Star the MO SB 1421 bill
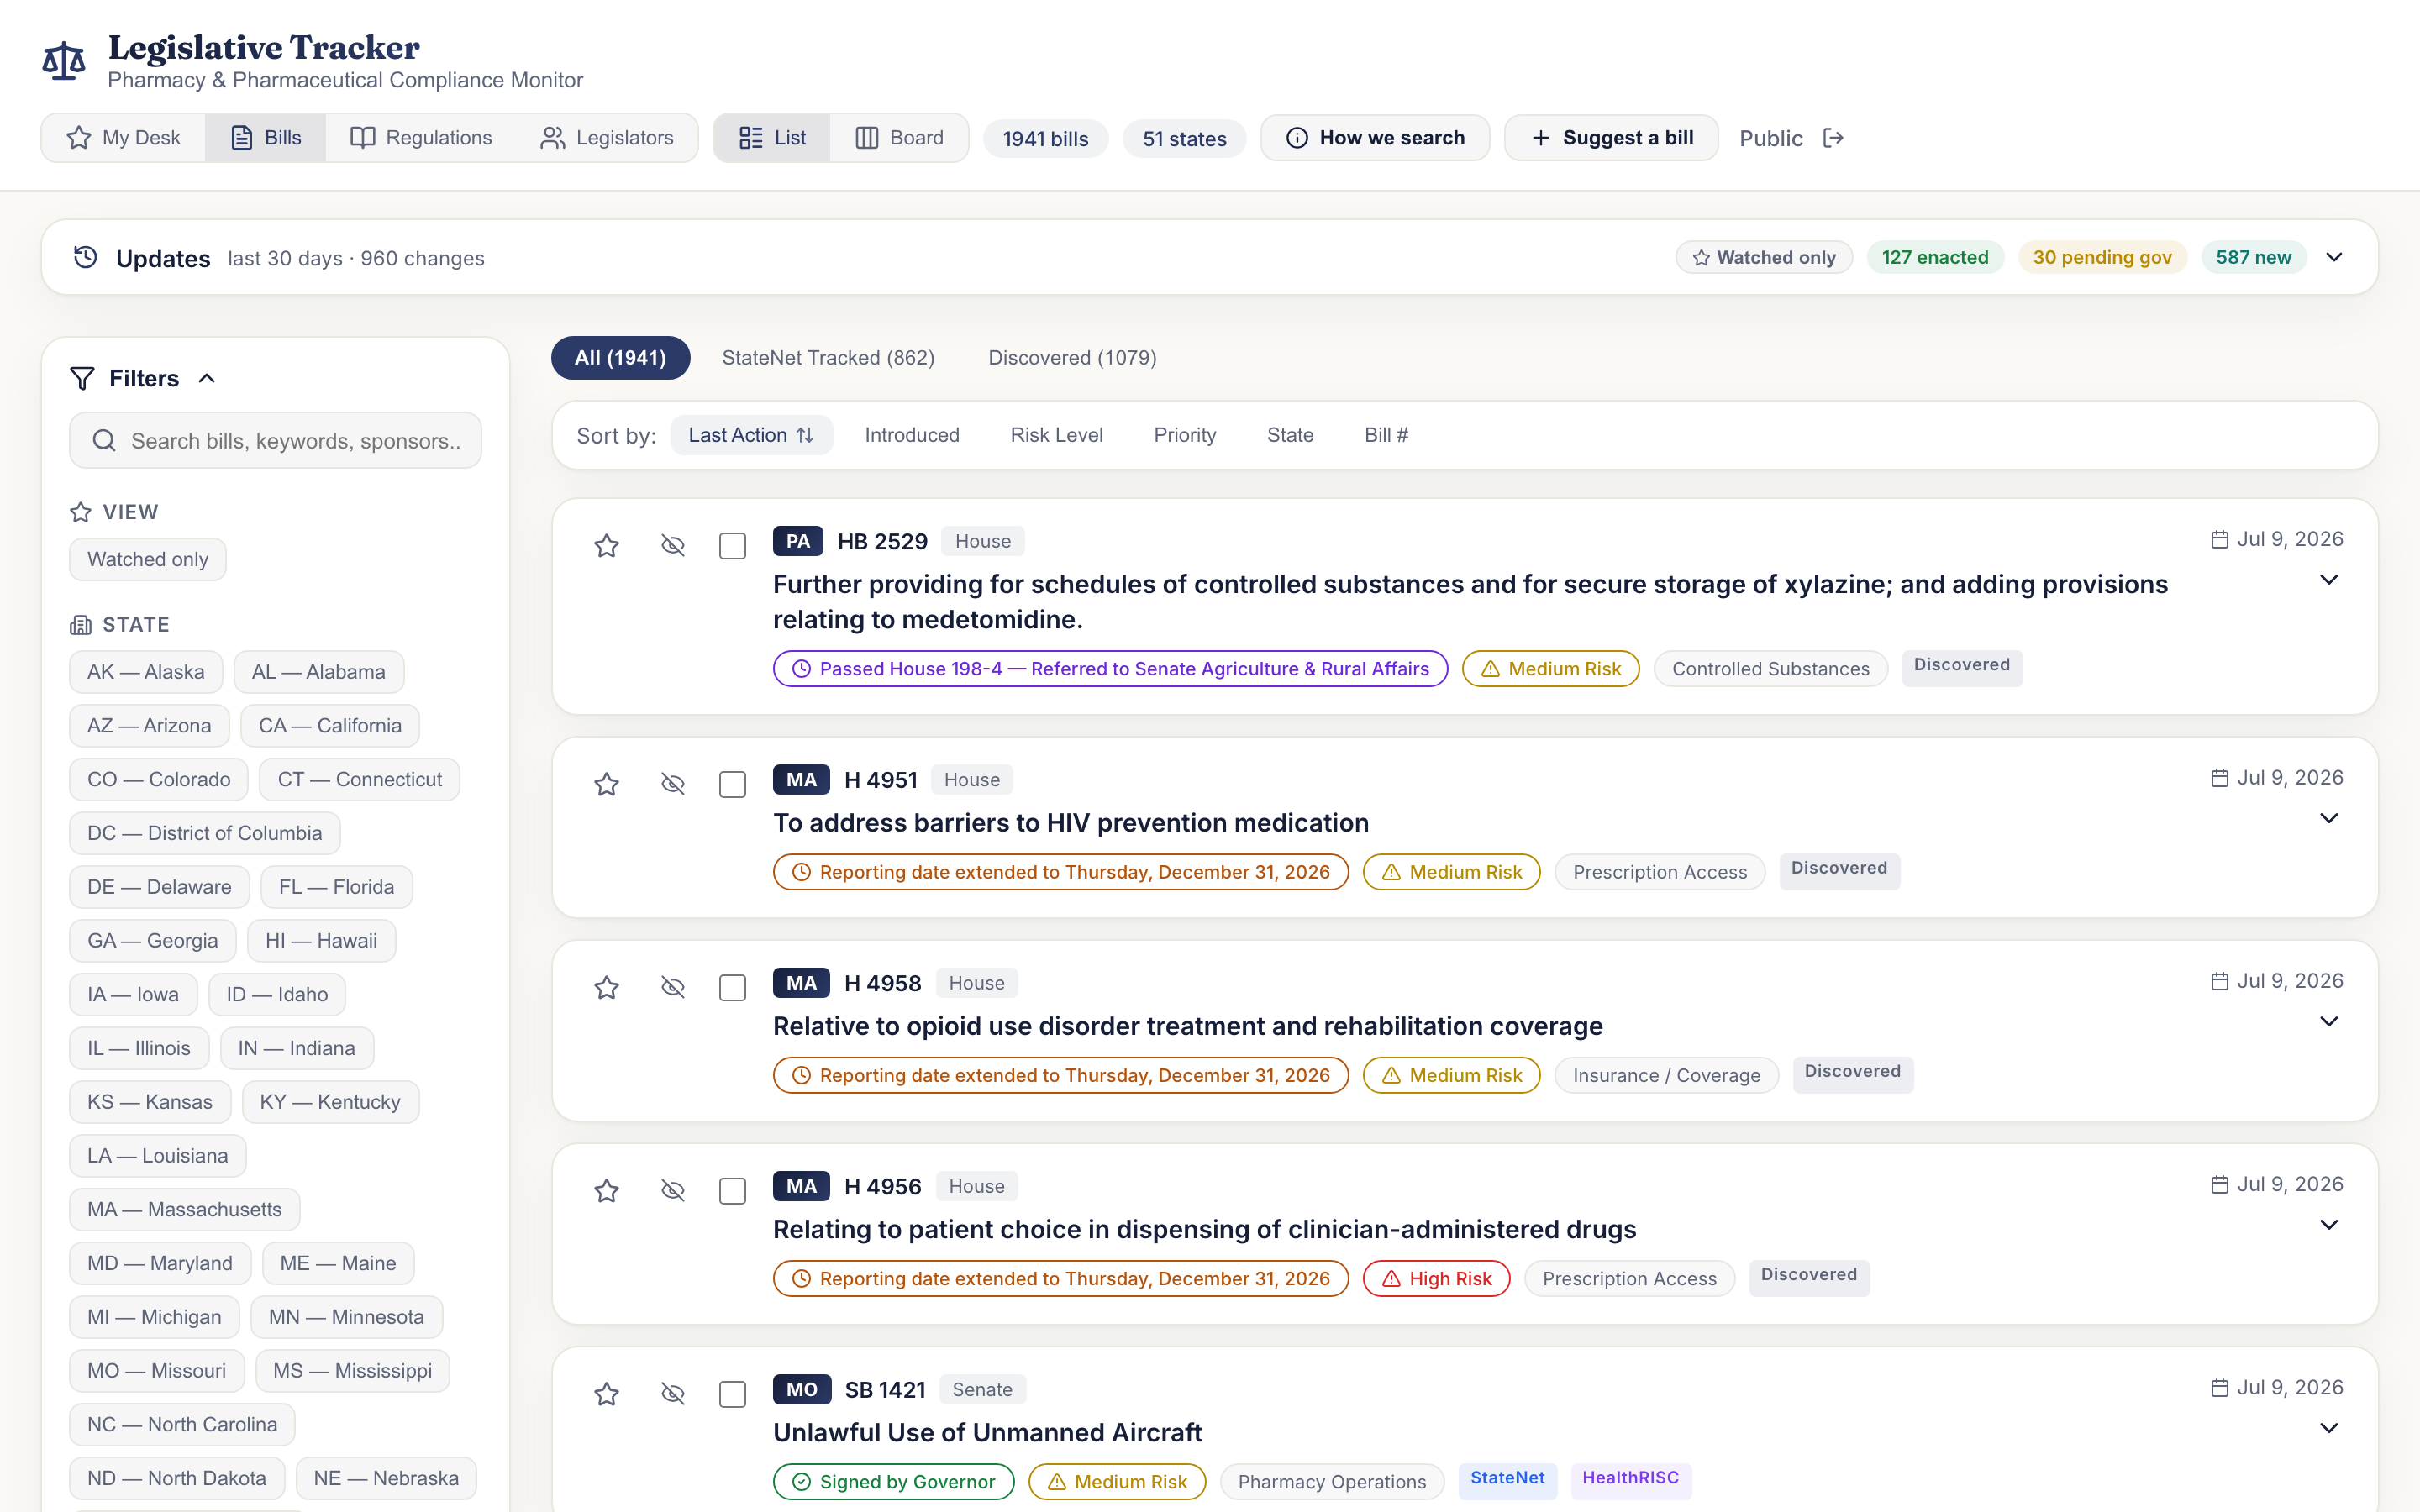 (x=607, y=1393)
